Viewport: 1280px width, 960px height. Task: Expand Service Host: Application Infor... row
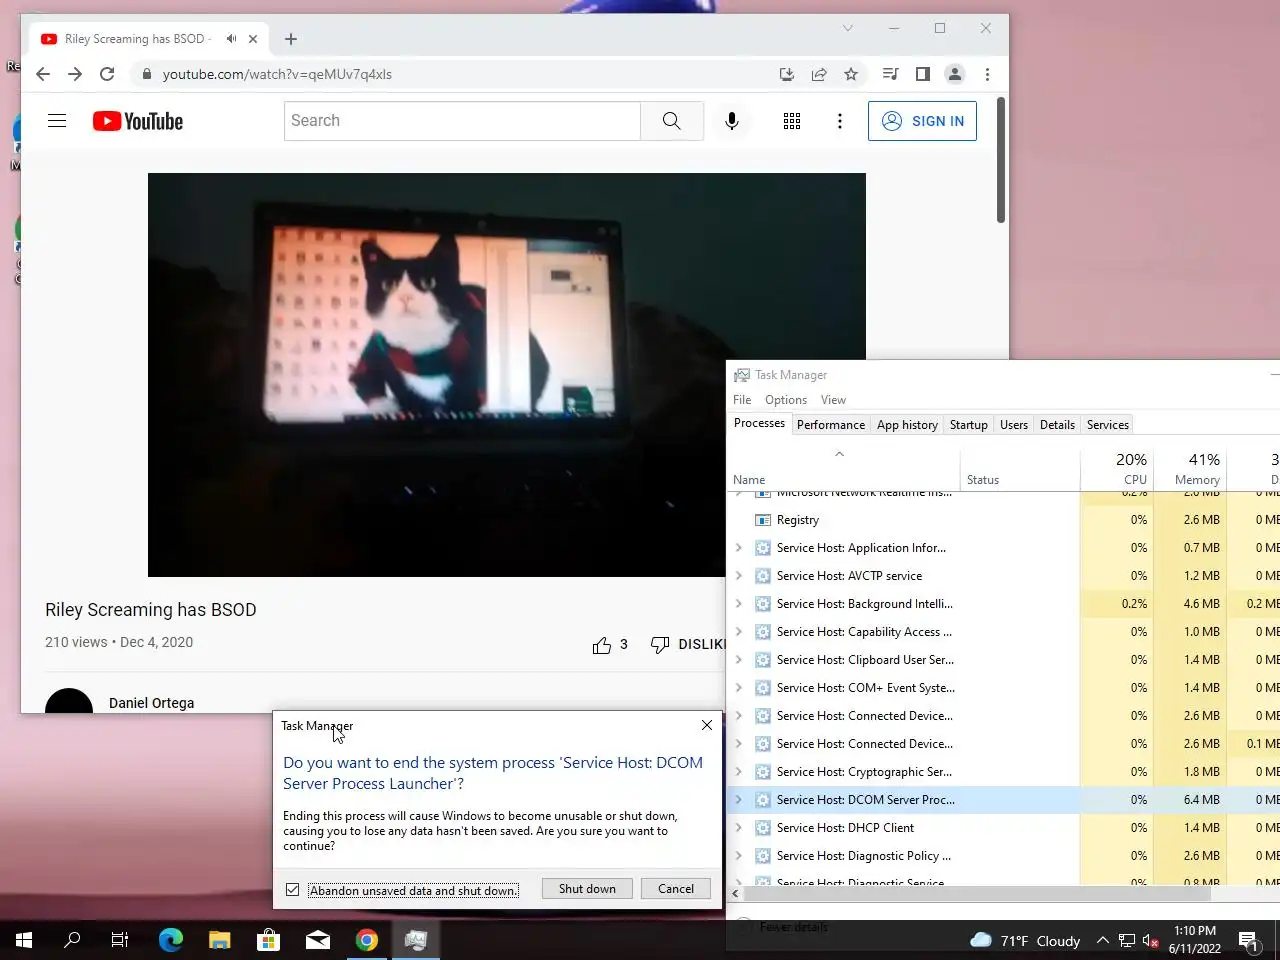click(x=739, y=548)
